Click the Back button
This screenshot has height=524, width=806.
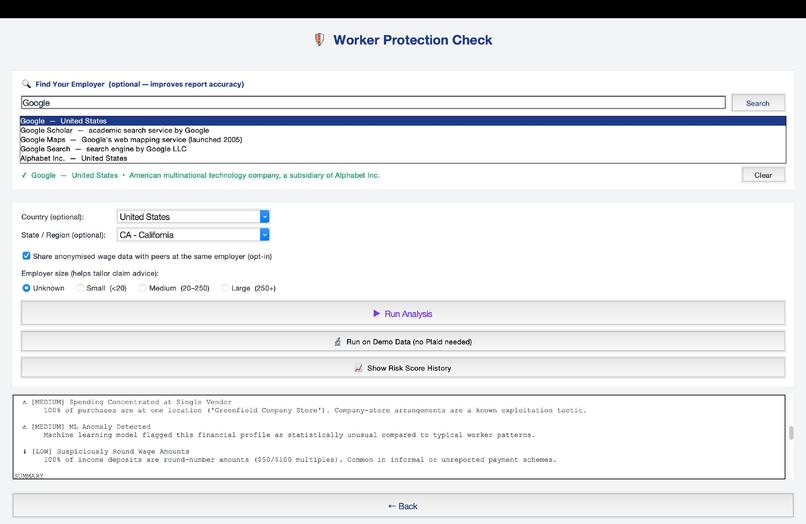click(x=403, y=506)
